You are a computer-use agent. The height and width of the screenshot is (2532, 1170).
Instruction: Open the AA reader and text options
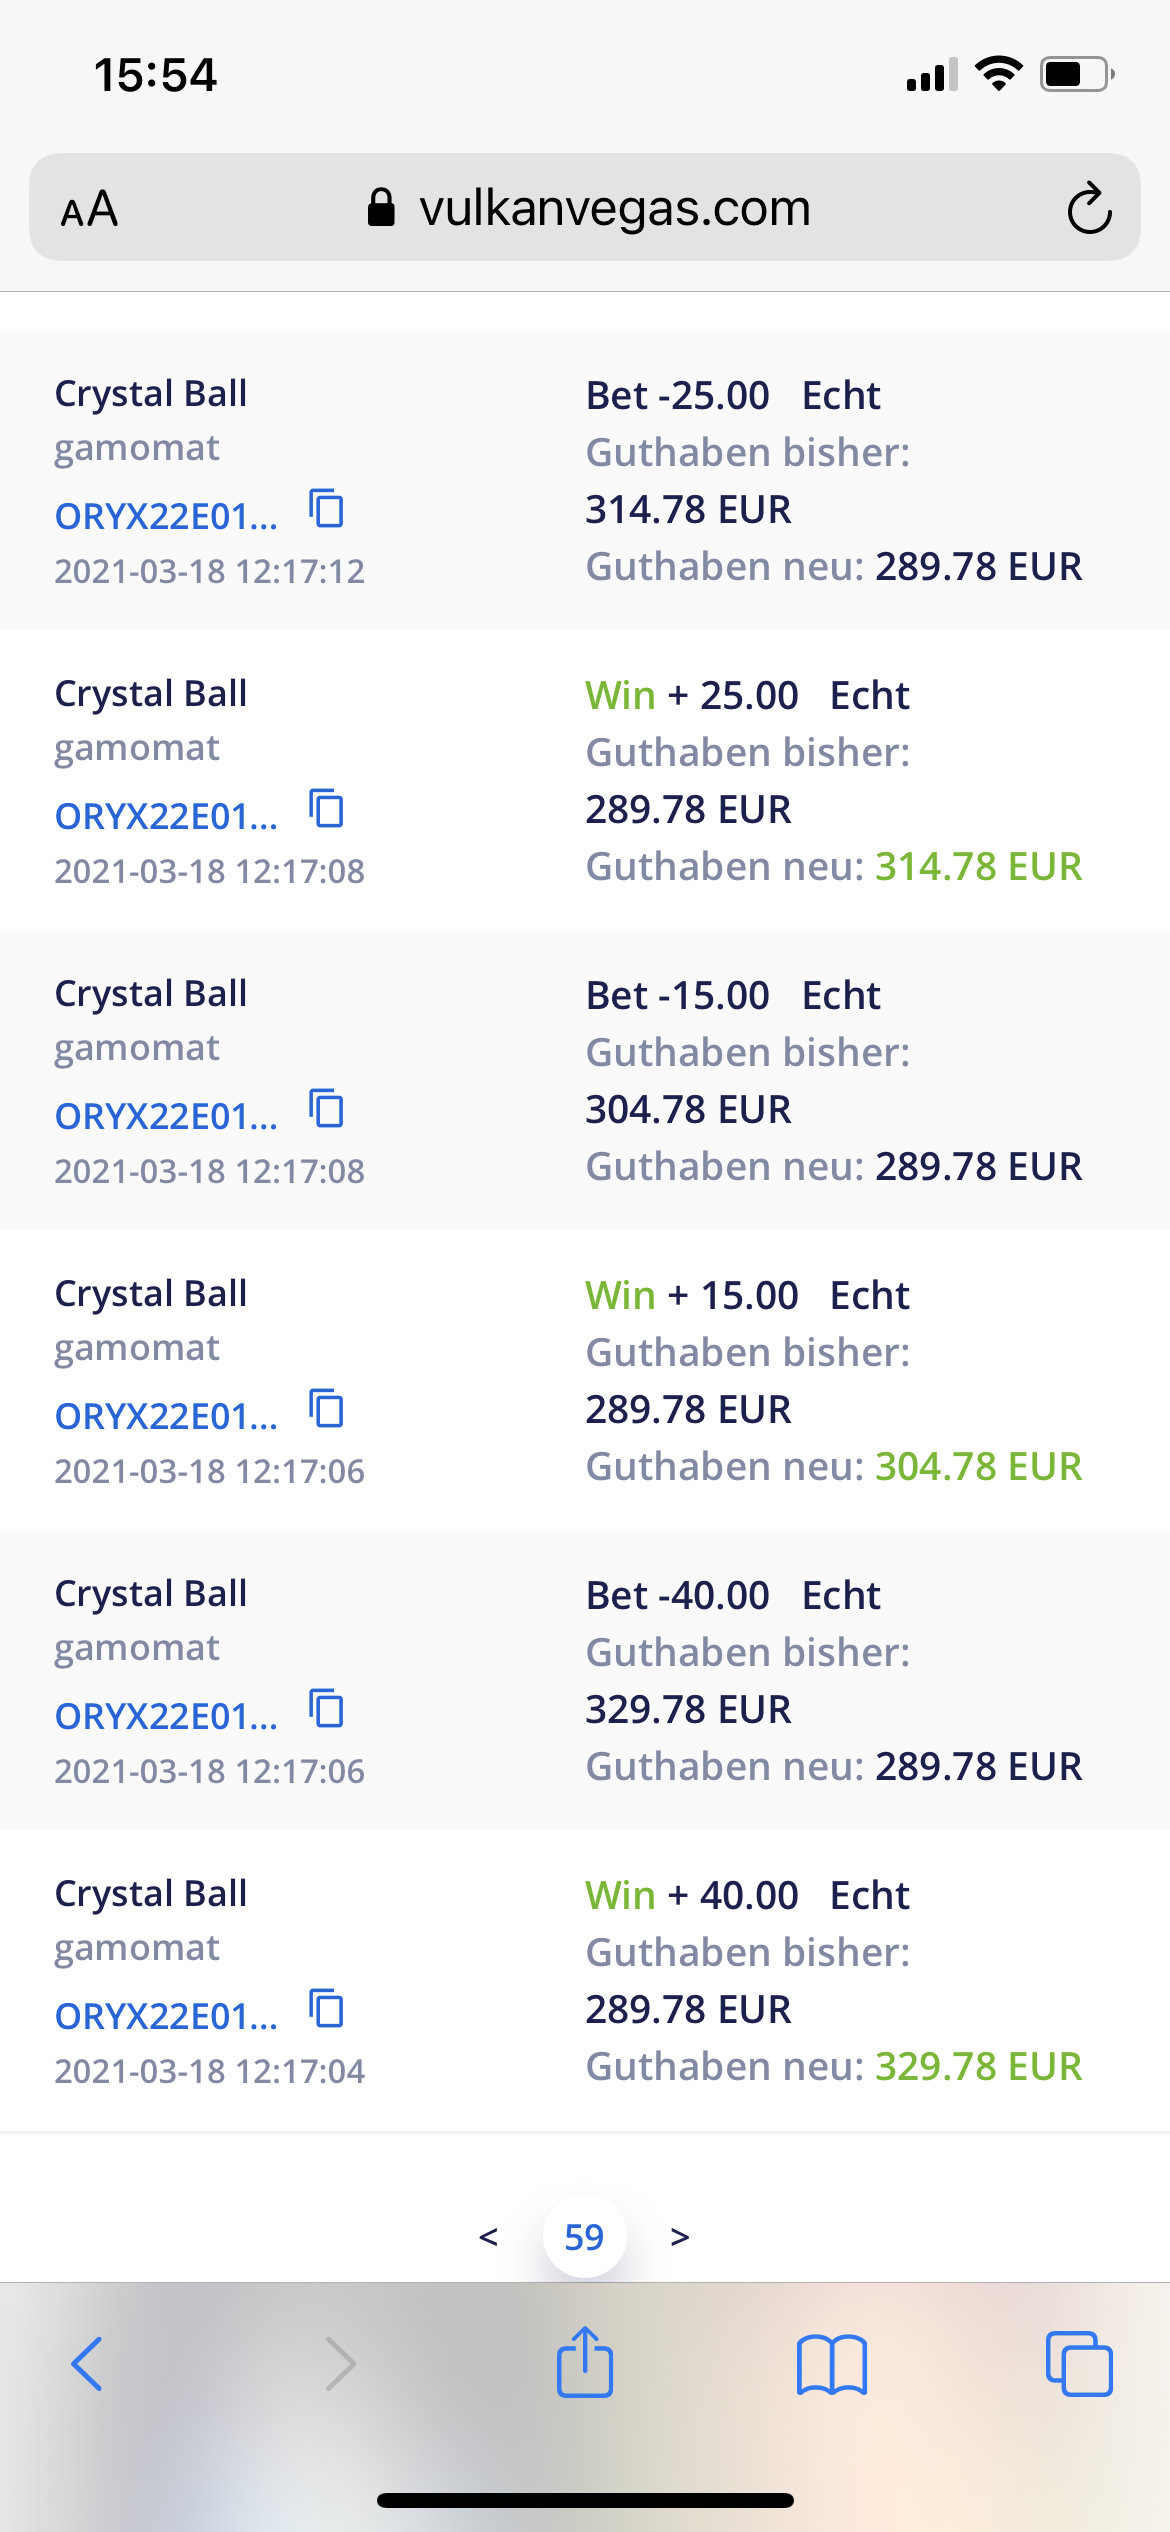tap(90, 210)
